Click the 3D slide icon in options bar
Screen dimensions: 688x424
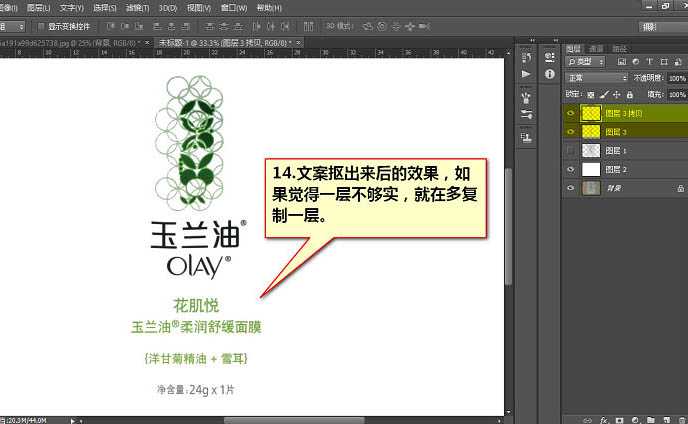click(x=410, y=27)
